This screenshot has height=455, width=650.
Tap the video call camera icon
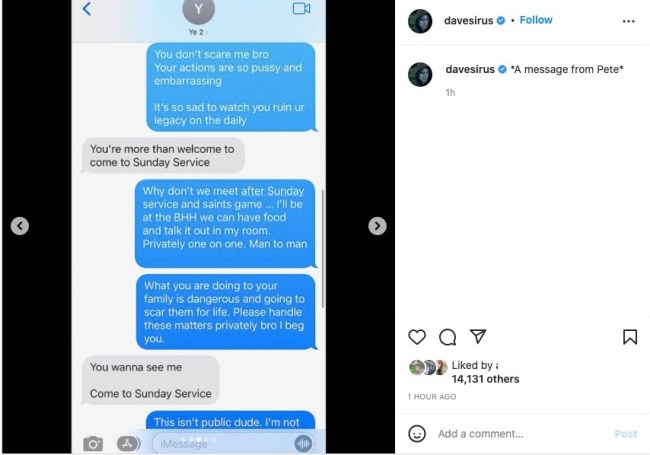click(301, 9)
